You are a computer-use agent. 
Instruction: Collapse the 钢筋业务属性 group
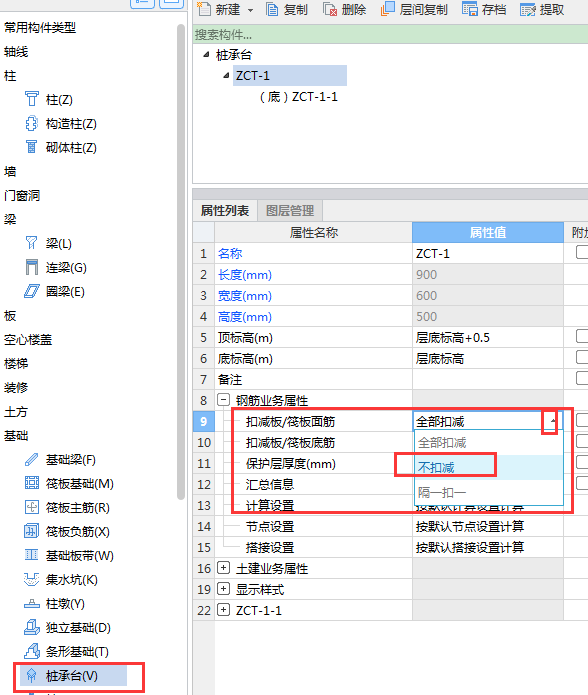(223, 400)
